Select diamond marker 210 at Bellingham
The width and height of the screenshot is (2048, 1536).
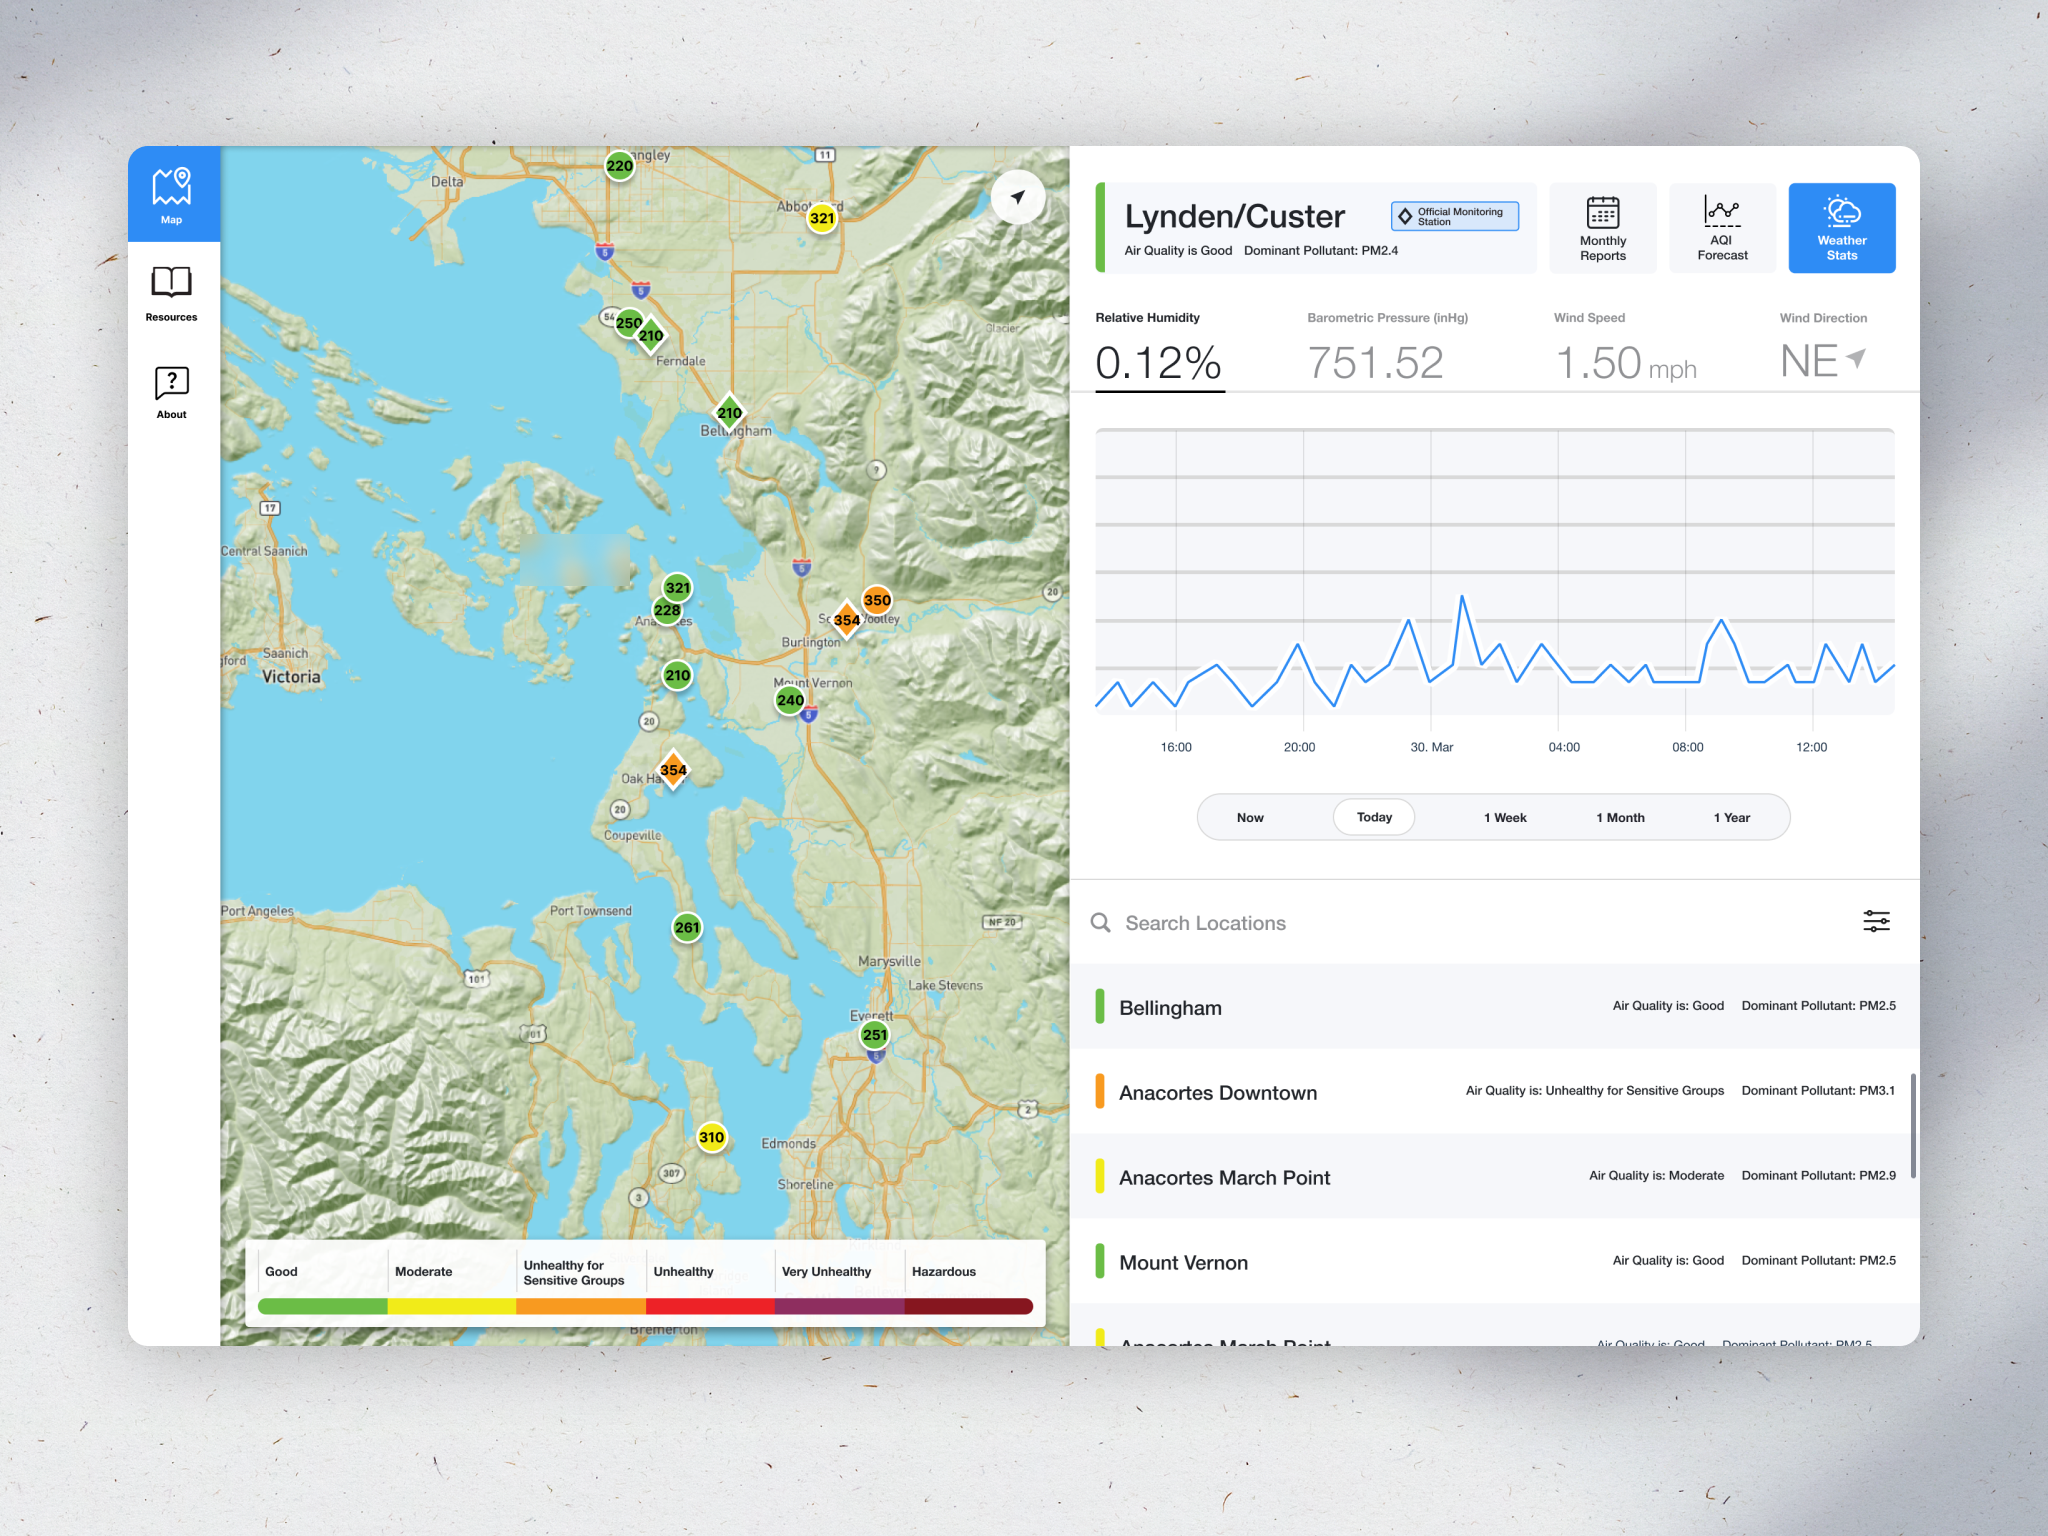click(x=730, y=413)
